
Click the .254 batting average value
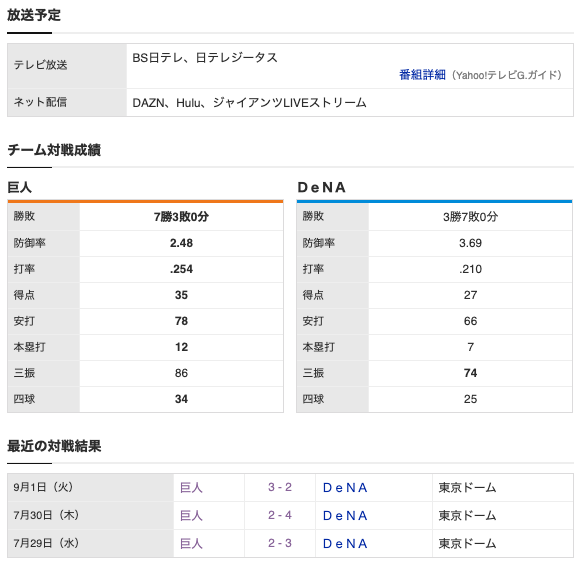point(181,269)
